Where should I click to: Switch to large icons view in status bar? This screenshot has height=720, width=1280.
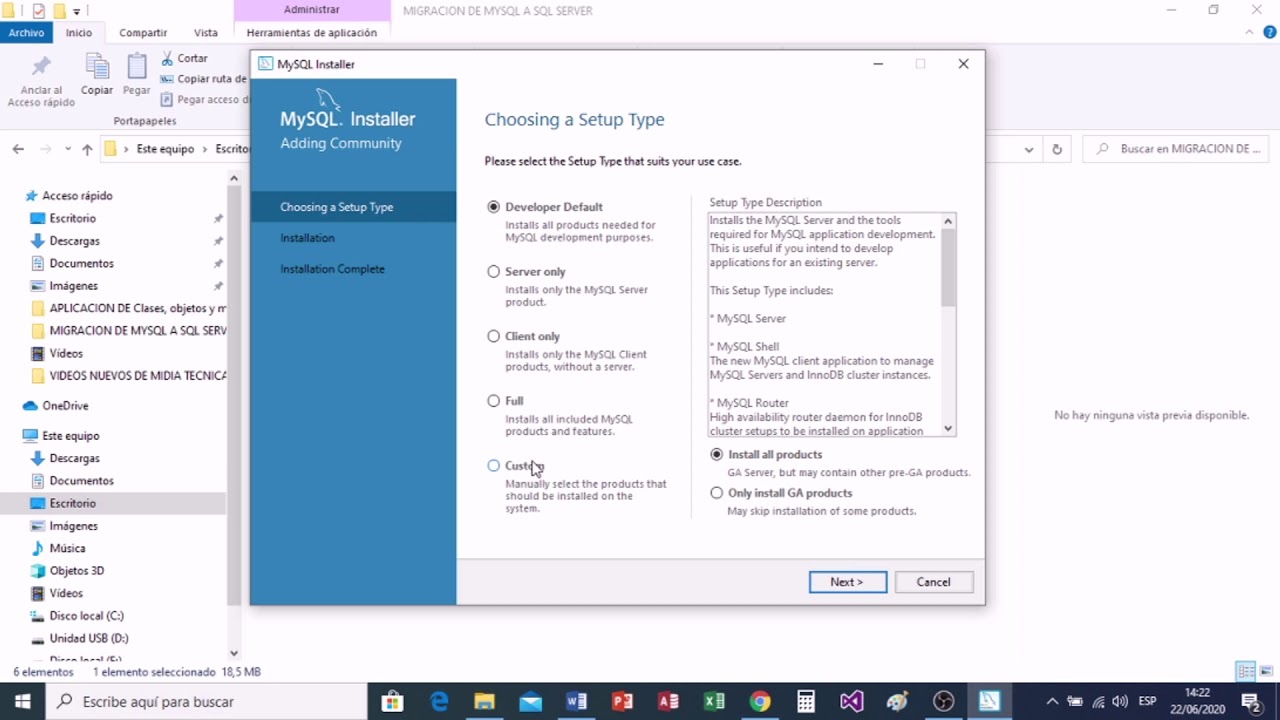point(1267,671)
